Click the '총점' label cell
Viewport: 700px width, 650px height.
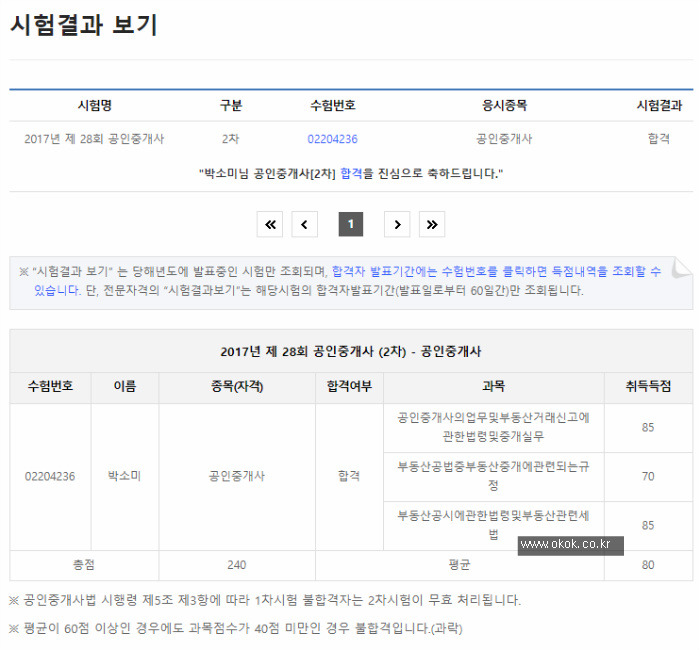coord(84,565)
